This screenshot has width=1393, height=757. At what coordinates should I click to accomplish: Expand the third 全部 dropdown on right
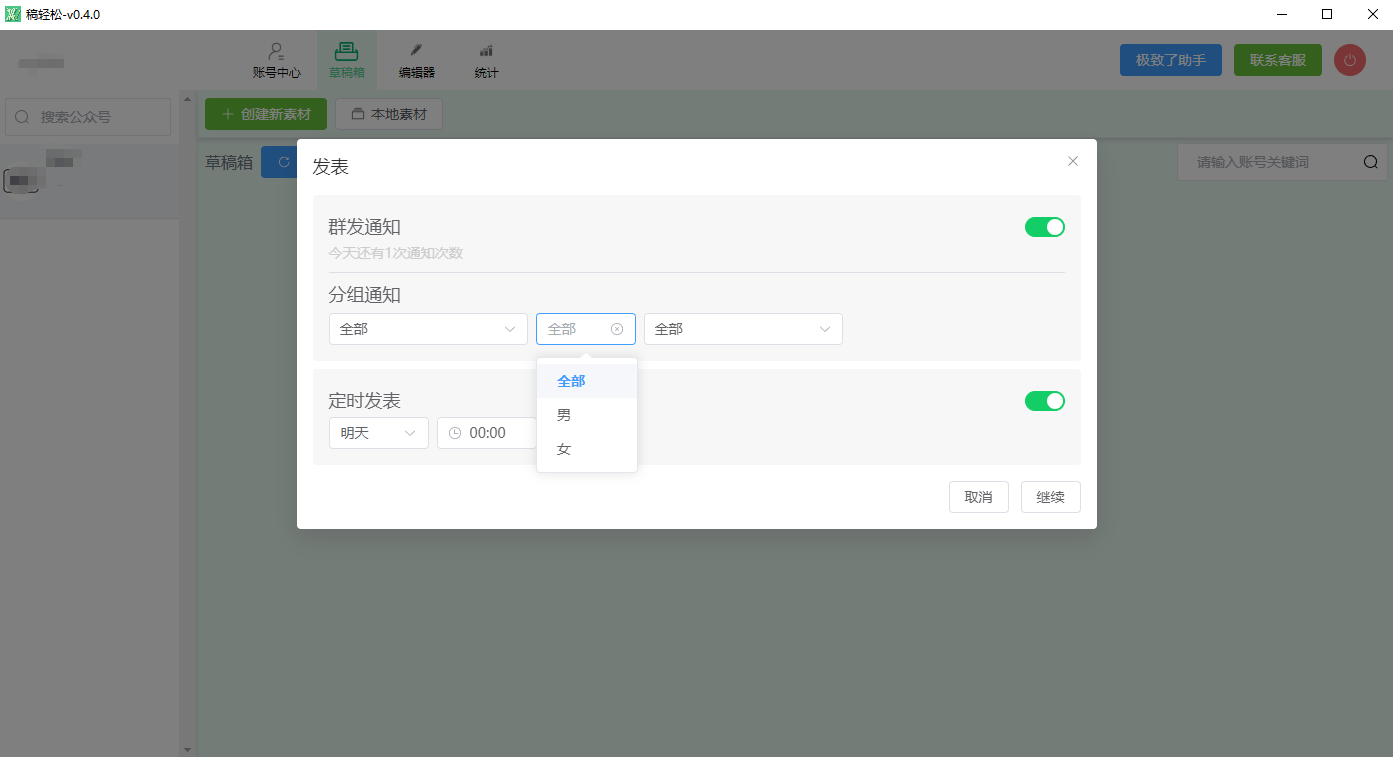coord(742,329)
